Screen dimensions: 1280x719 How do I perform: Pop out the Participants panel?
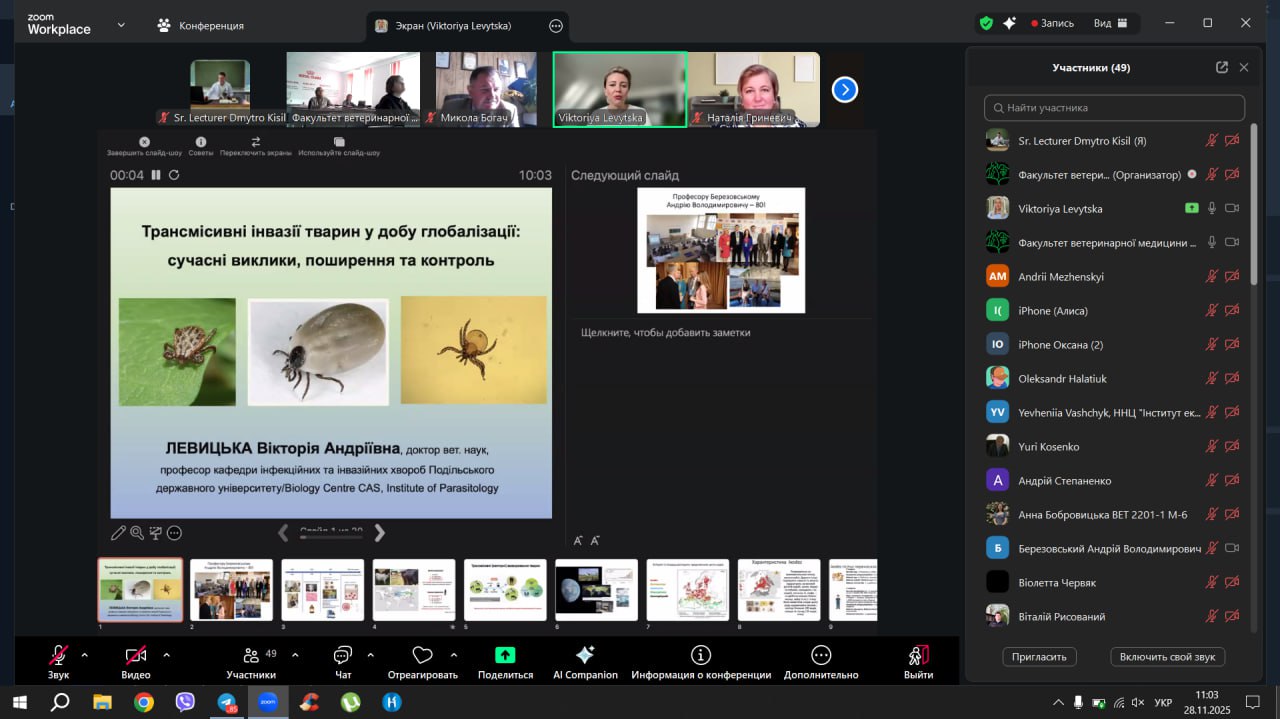pos(1221,67)
